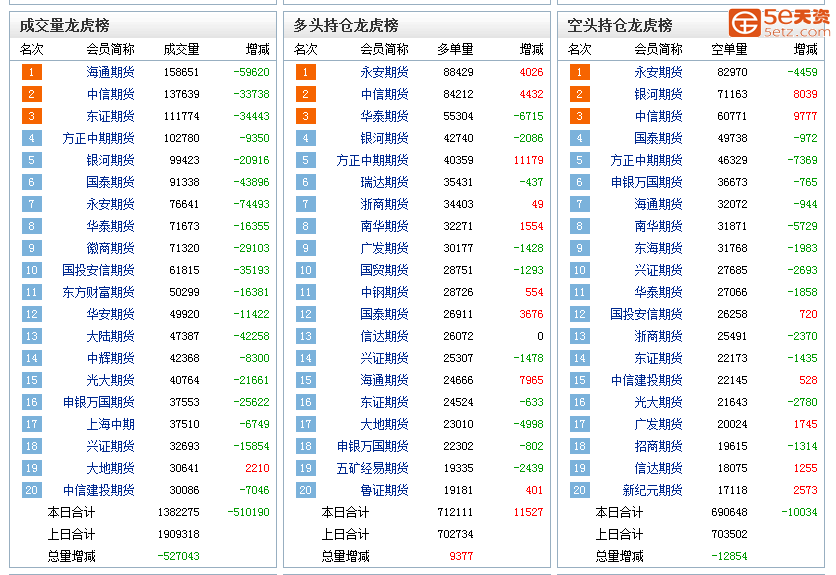Click the rank 3 badge in 空头持仓龙虎榜
This screenshot has height=575, width=836.
(x=580, y=116)
